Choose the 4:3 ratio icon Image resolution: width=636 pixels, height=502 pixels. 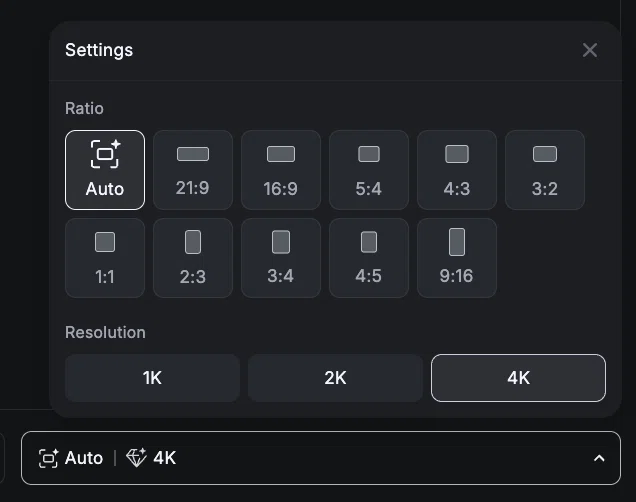coord(457,170)
